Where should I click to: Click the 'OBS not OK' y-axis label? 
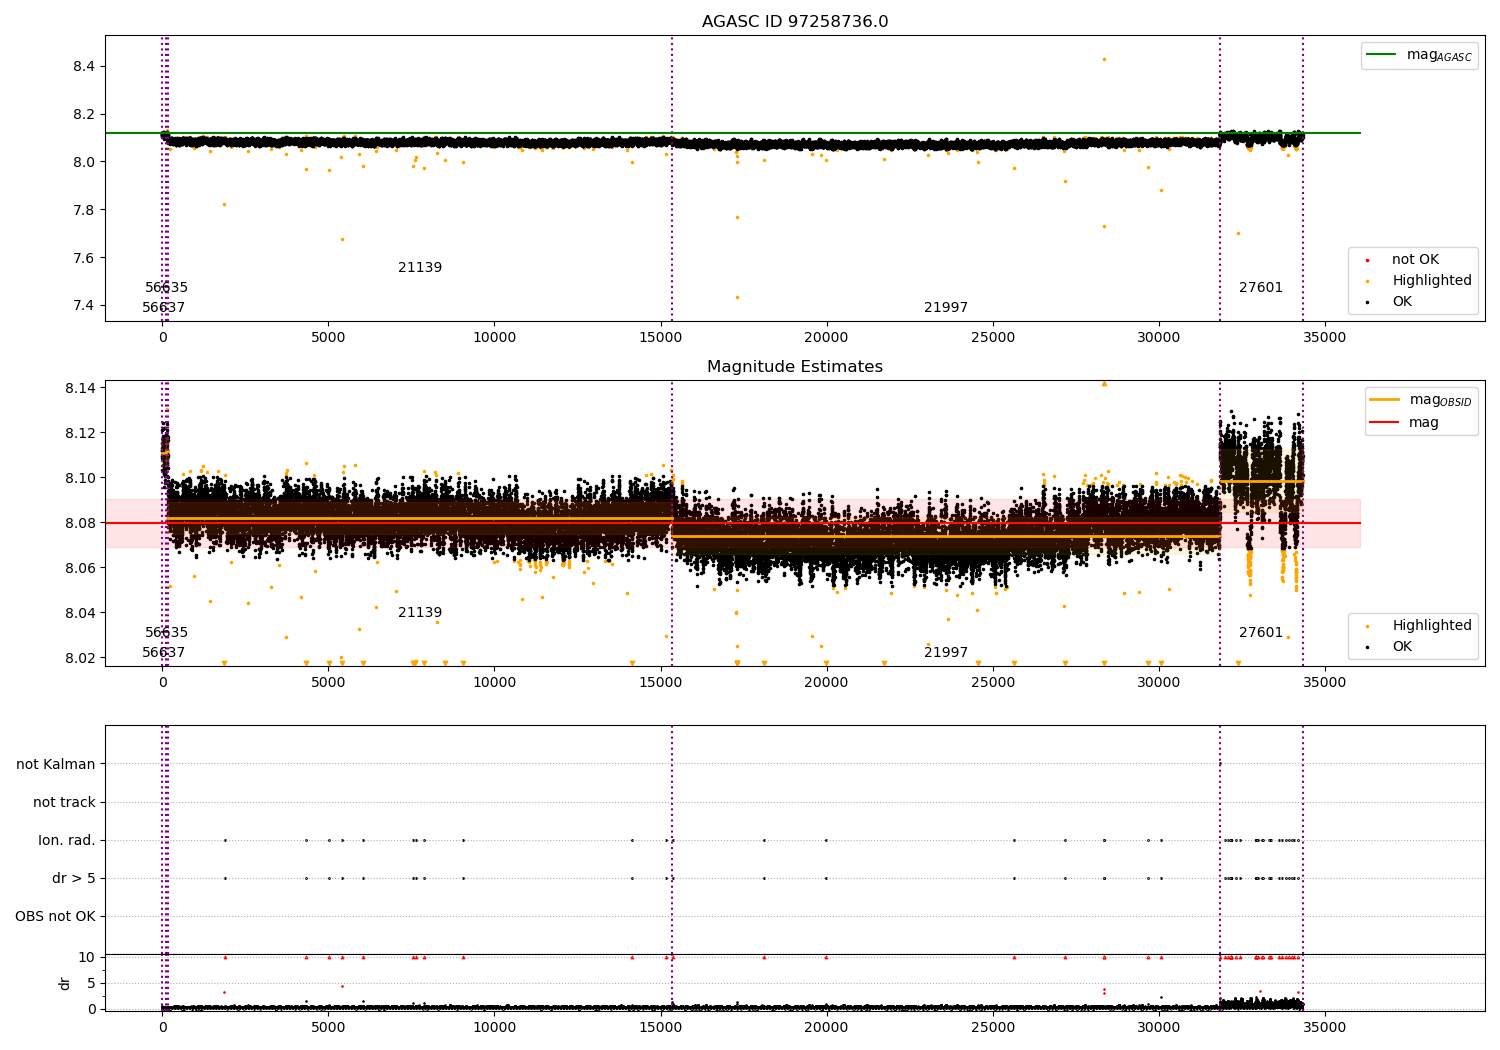click(x=56, y=916)
